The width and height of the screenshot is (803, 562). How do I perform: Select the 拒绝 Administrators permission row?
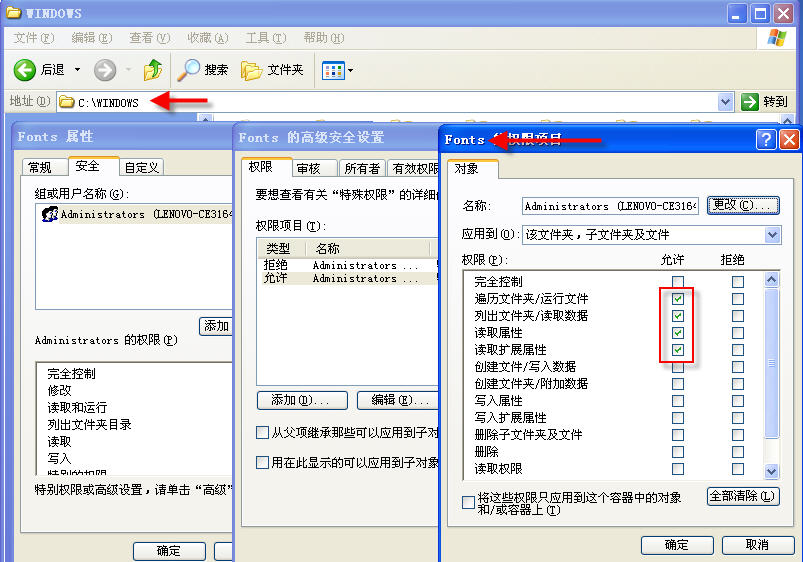[348, 265]
